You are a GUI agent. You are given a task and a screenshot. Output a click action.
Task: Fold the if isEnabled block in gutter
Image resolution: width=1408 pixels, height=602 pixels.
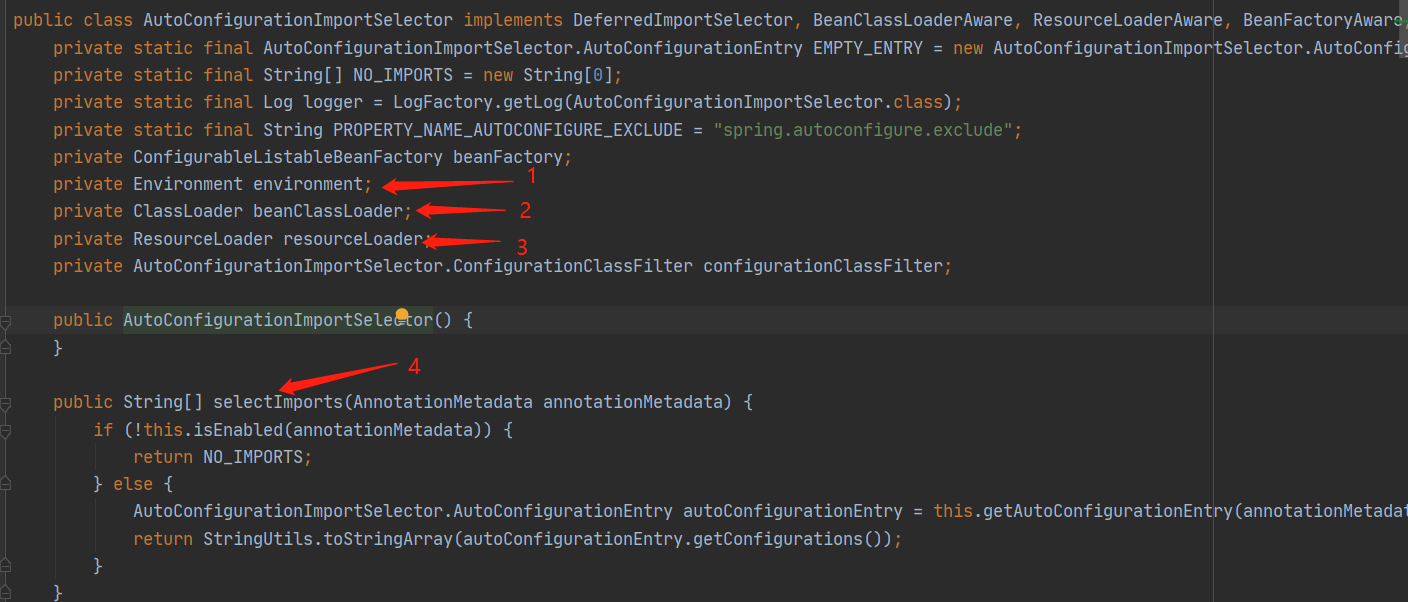tap(6, 431)
